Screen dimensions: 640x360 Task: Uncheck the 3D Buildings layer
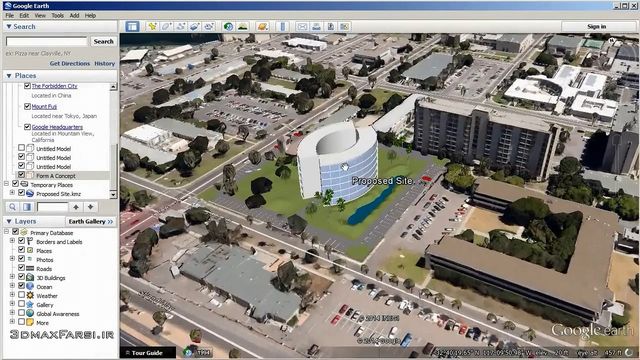point(21,277)
